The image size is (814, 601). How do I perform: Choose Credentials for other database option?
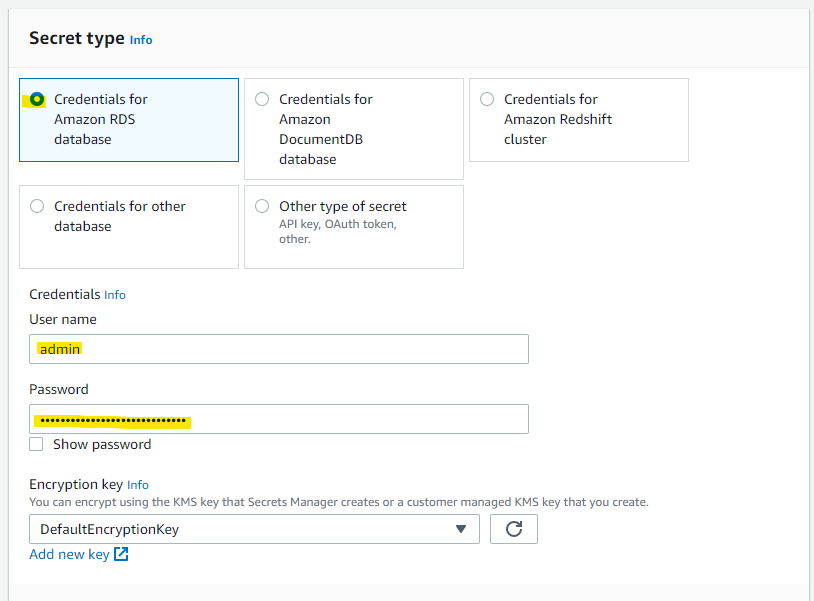click(37, 206)
